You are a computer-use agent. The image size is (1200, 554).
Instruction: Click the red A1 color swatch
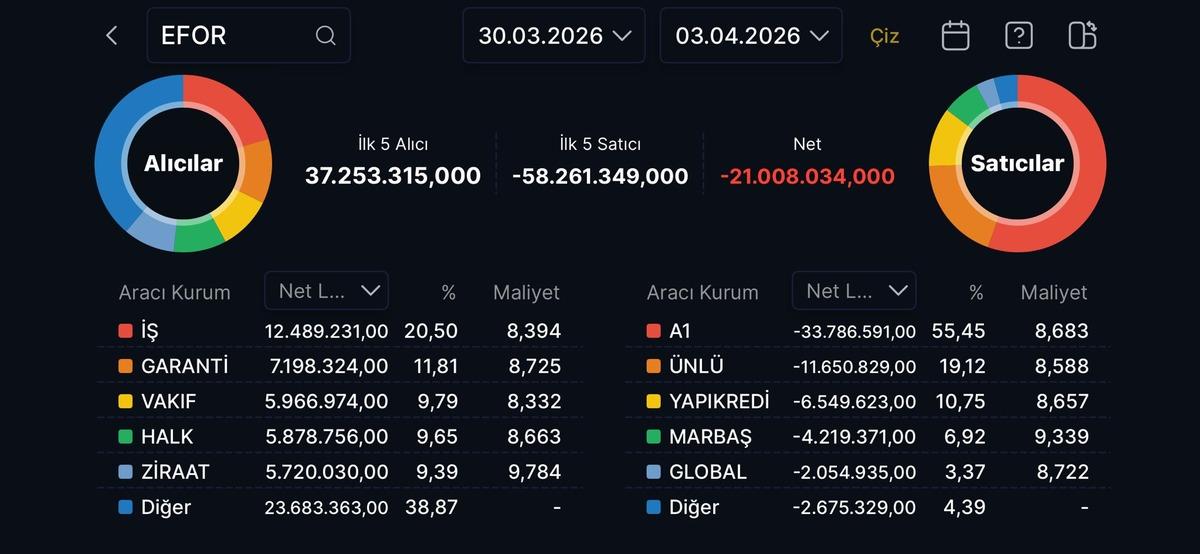[x=653, y=331]
